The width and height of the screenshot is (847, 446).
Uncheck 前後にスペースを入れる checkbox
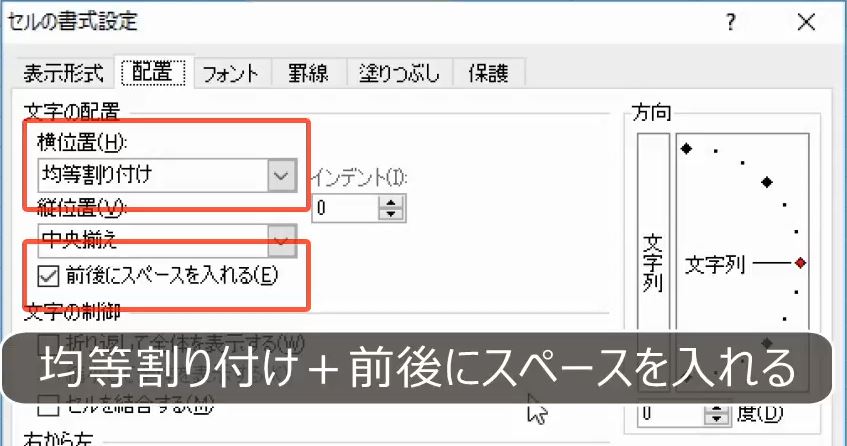pos(48,276)
